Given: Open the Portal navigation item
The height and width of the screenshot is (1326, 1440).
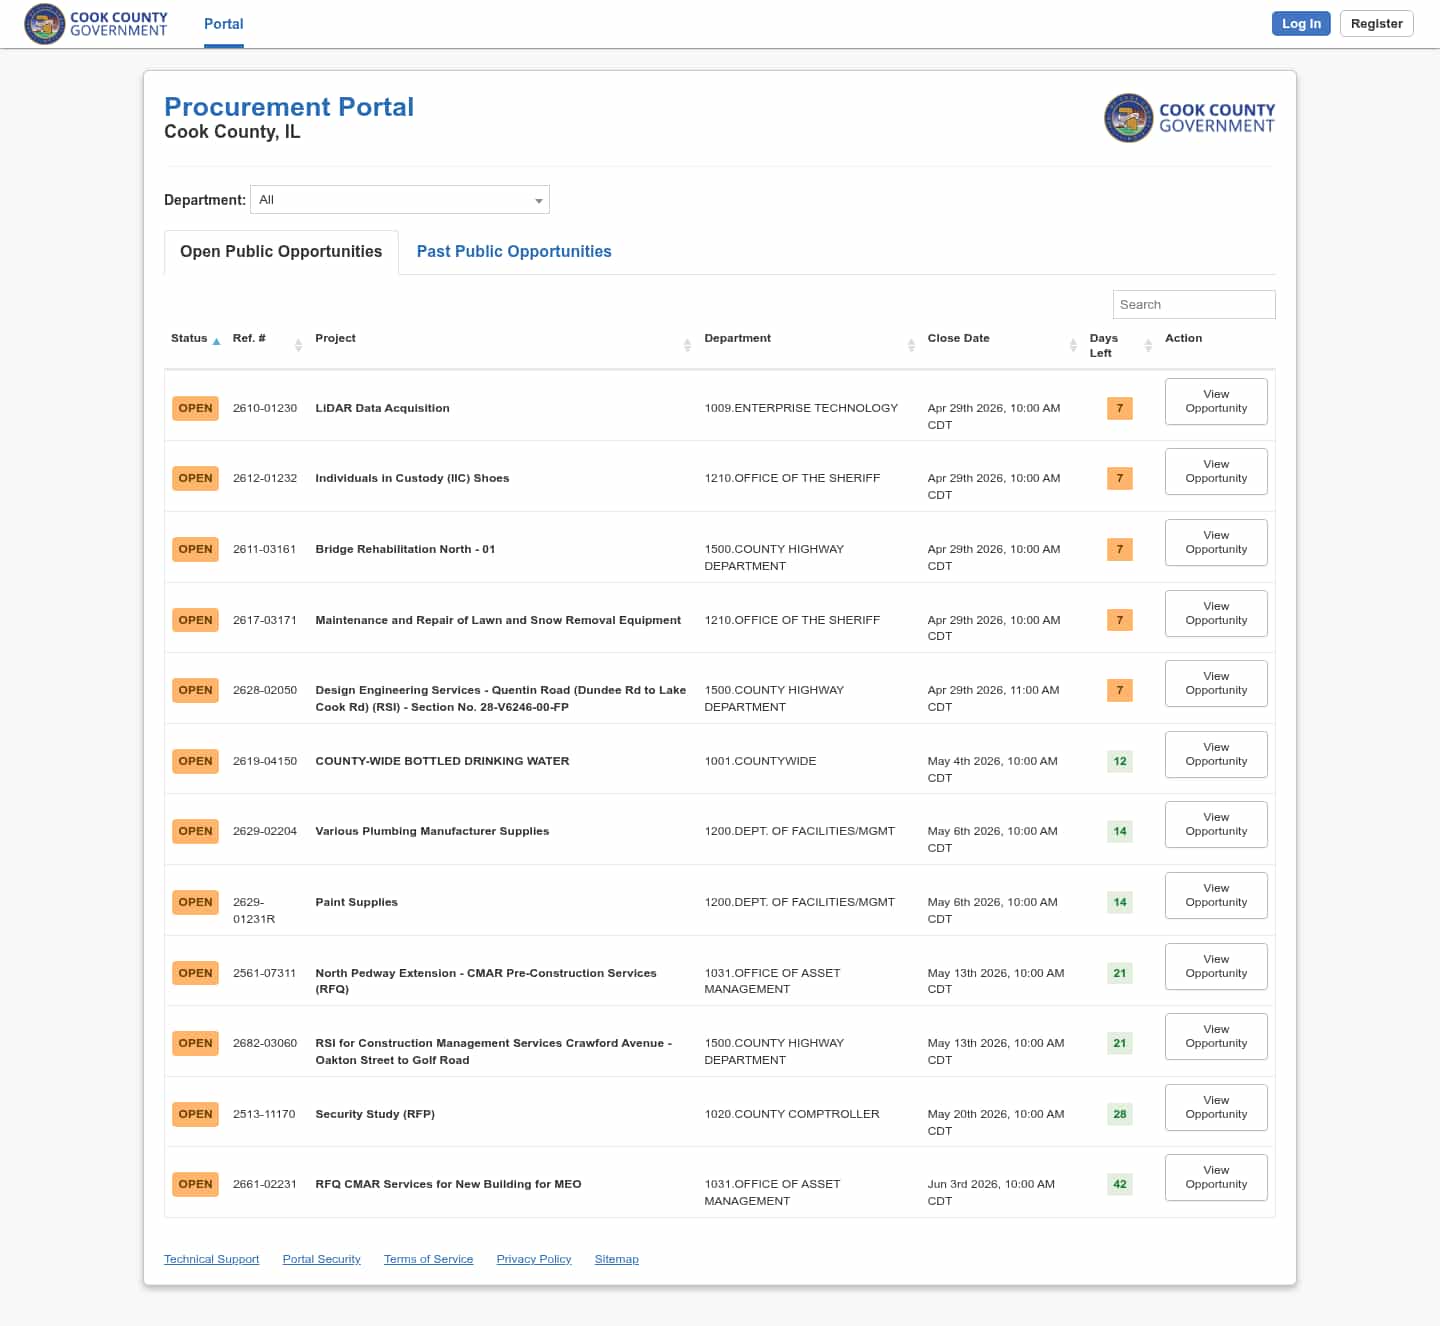Looking at the screenshot, I should pyautogui.click(x=223, y=24).
